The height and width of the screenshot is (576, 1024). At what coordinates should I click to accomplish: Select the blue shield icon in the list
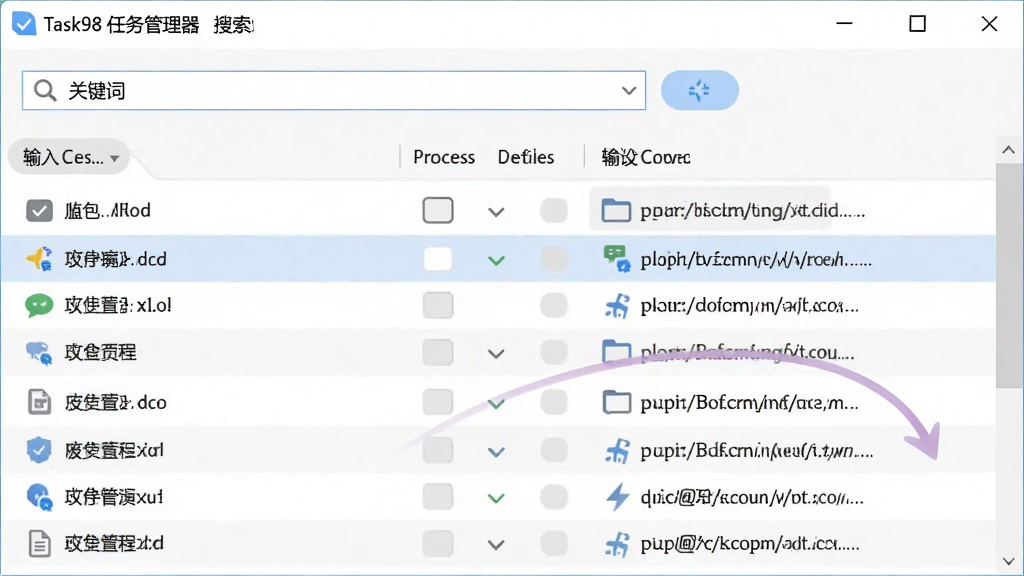click(39, 450)
